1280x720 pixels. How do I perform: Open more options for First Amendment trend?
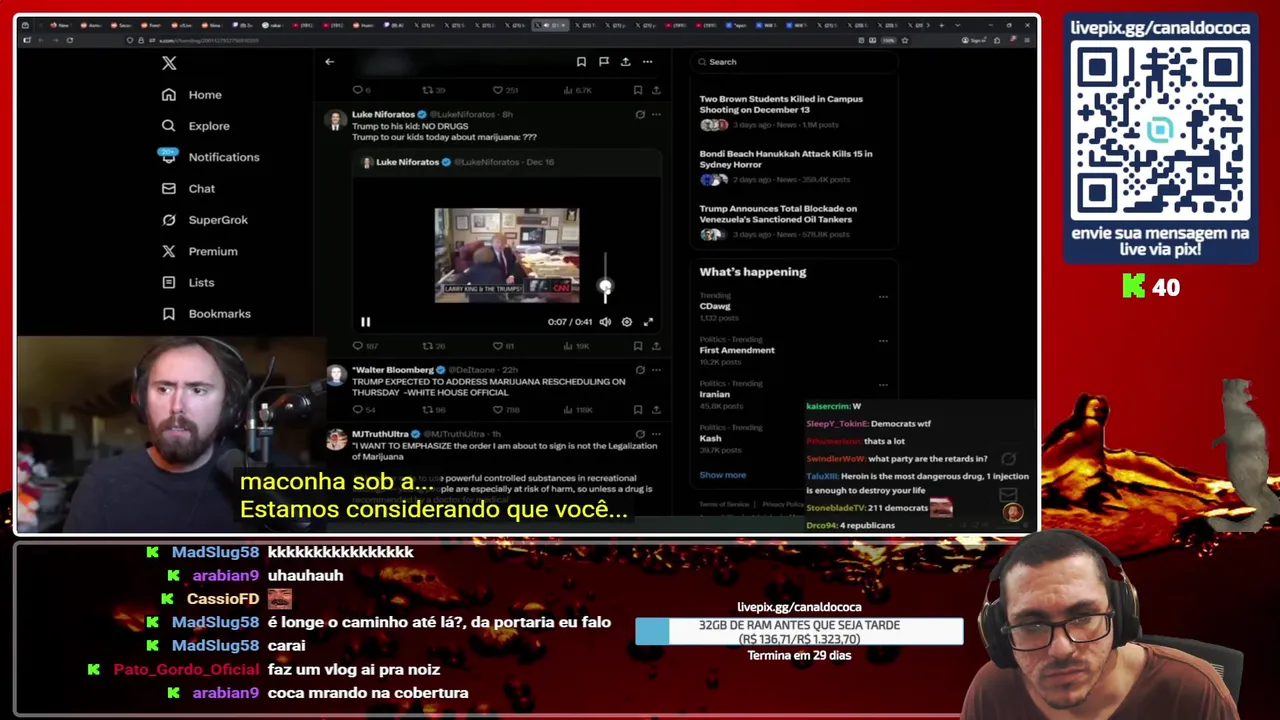point(883,341)
